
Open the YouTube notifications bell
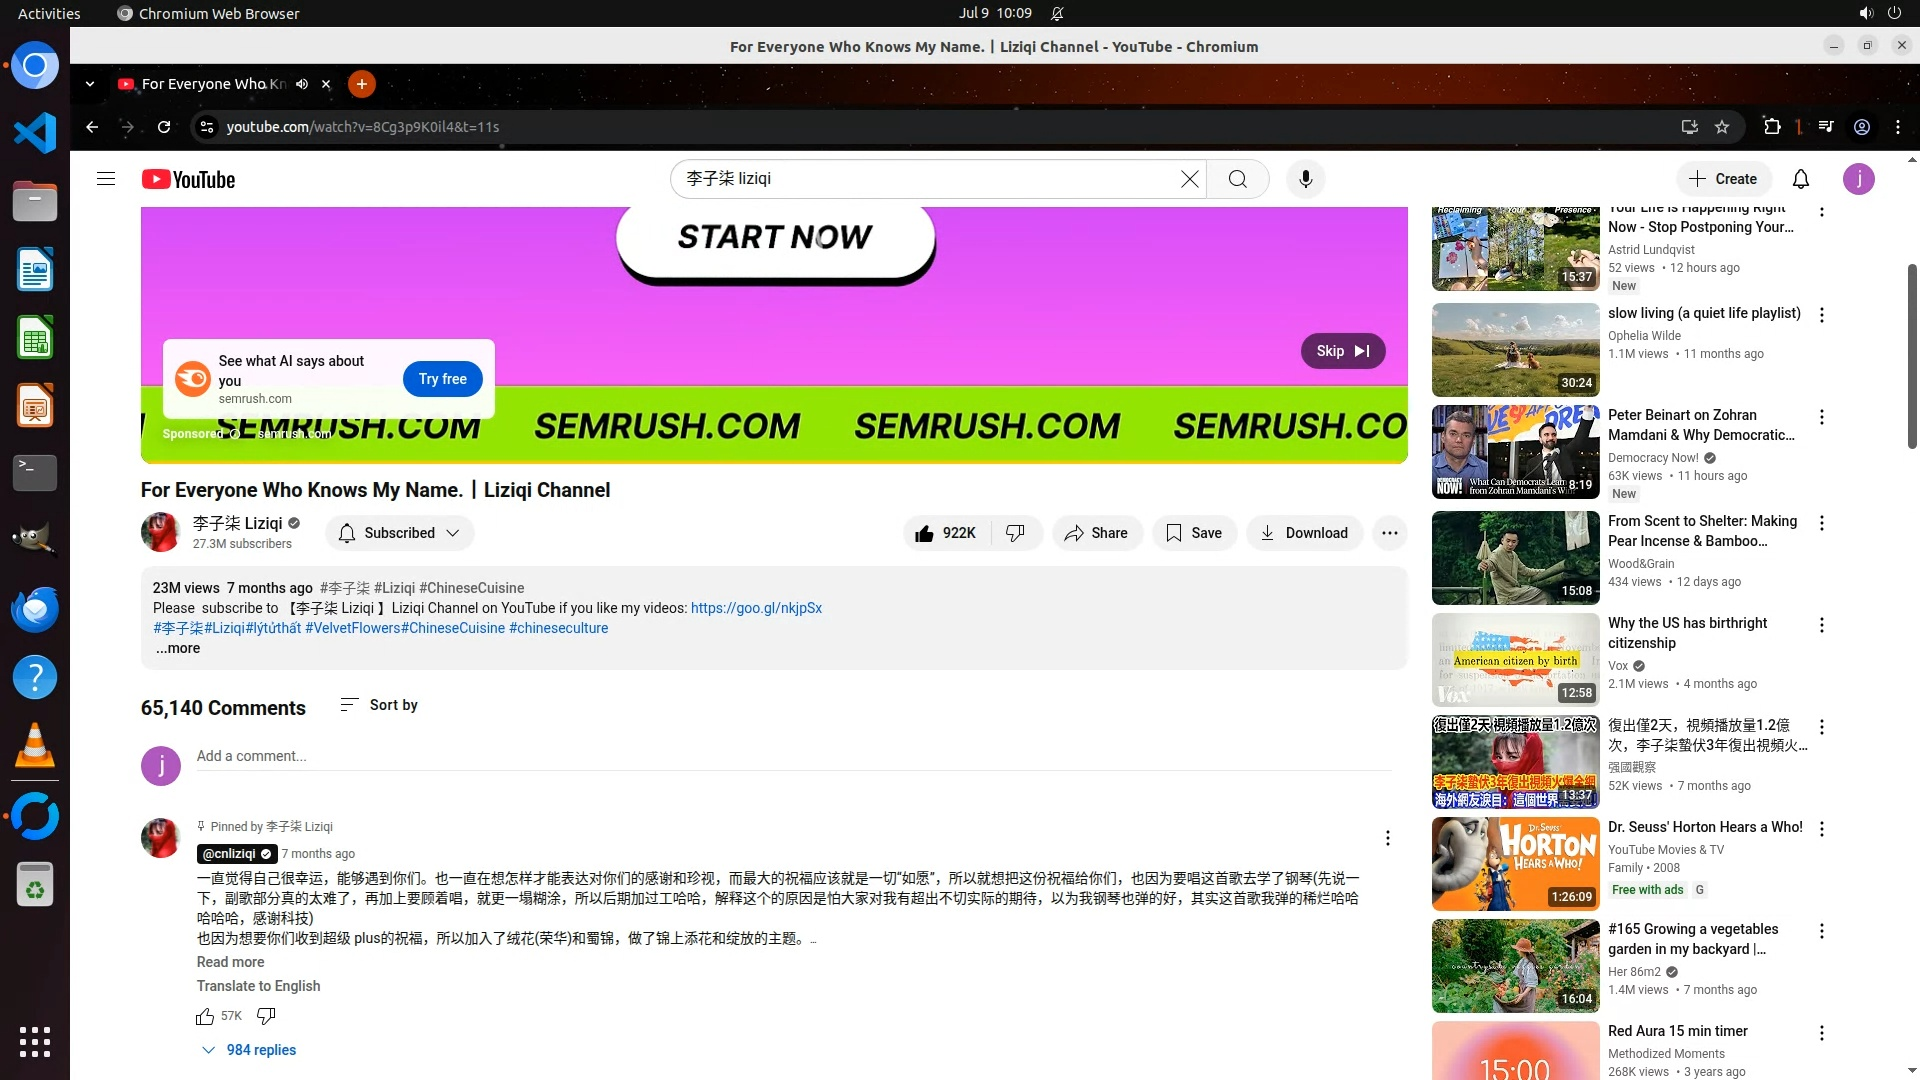(x=1800, y=179)
